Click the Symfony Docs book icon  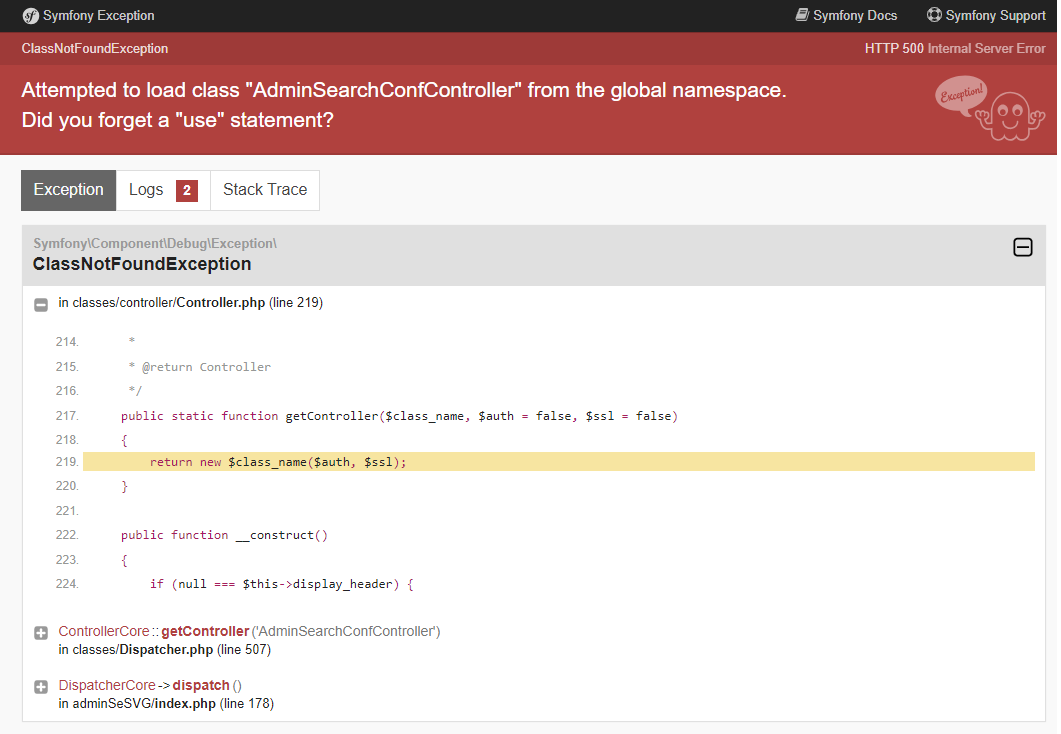(802, 15)
